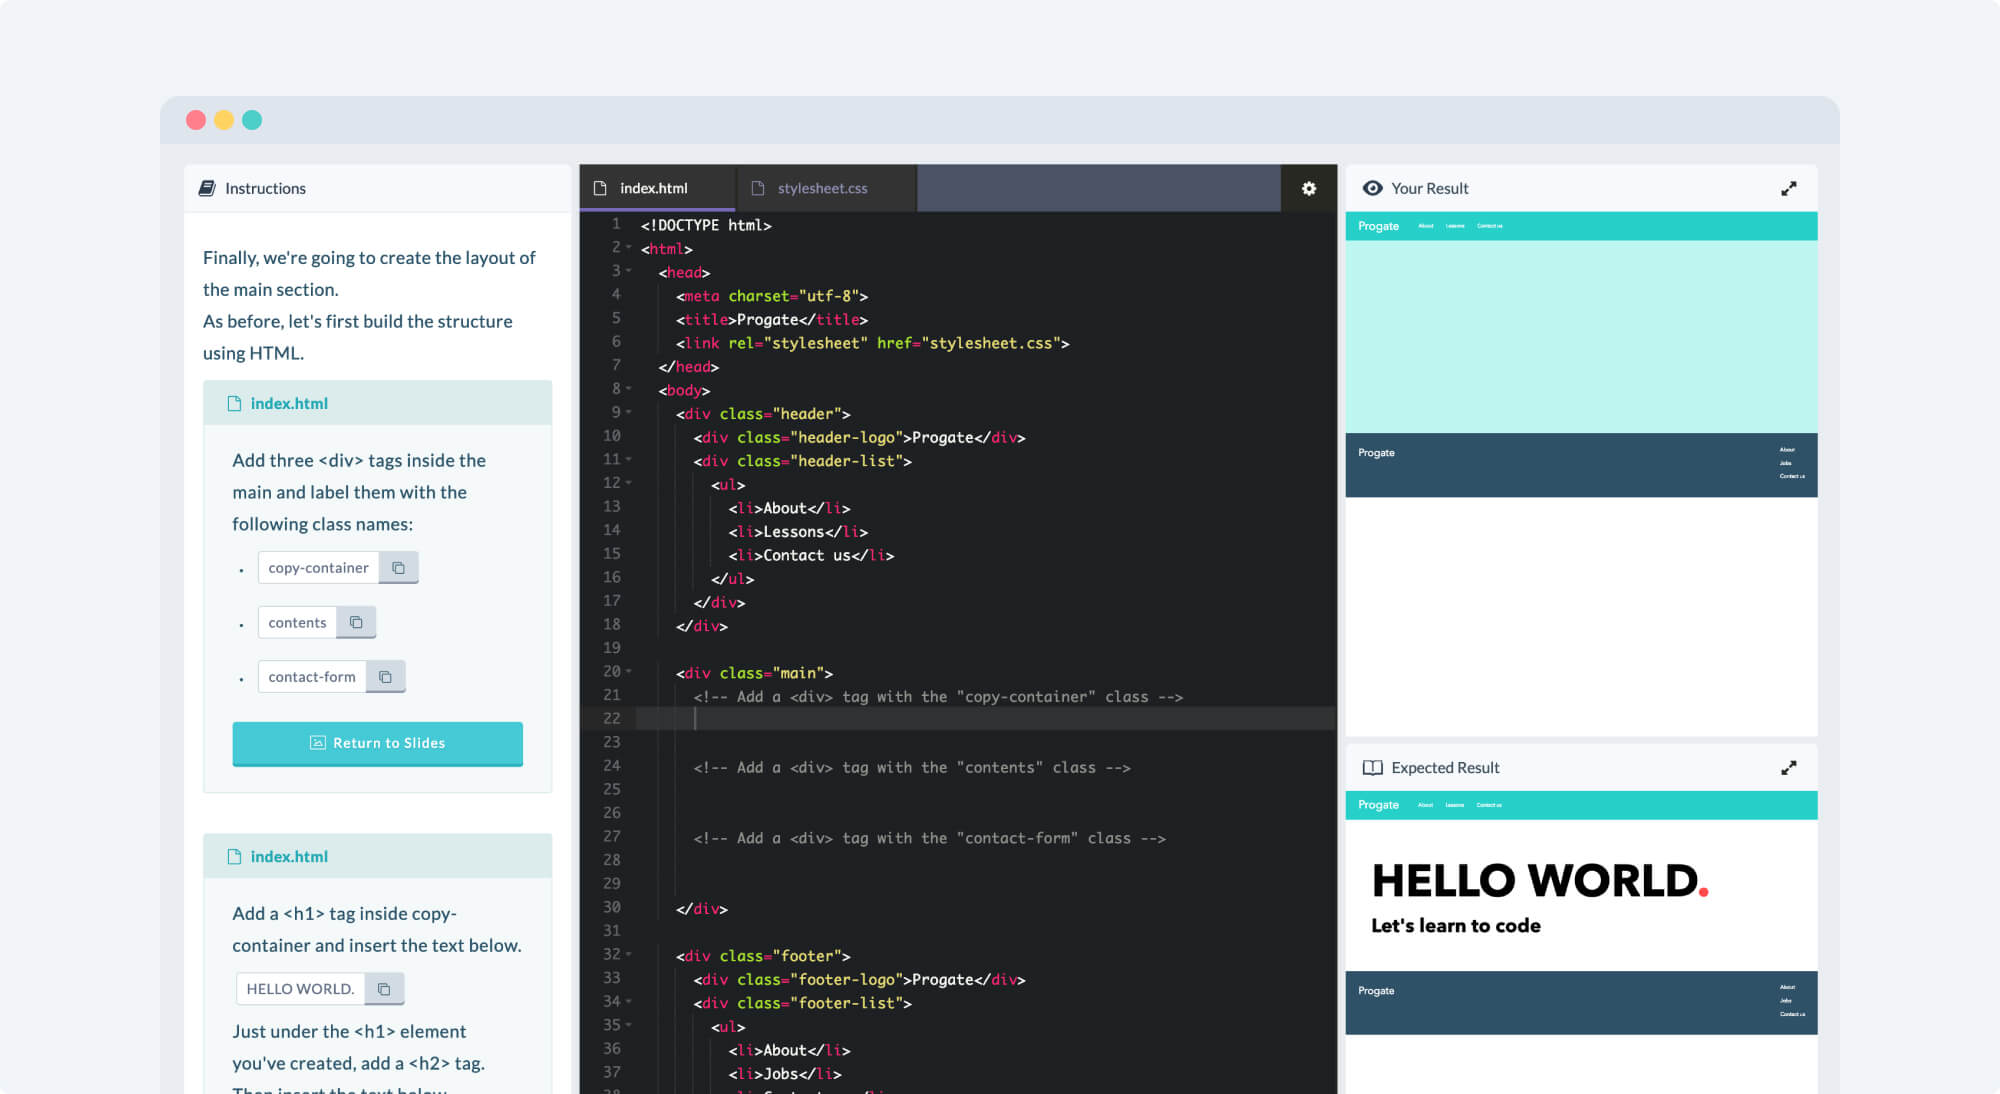This screenshot has height=1094, width=2000.
Task: Copy the HELLO WORLD. text snippet
Action: click(384, 989)
